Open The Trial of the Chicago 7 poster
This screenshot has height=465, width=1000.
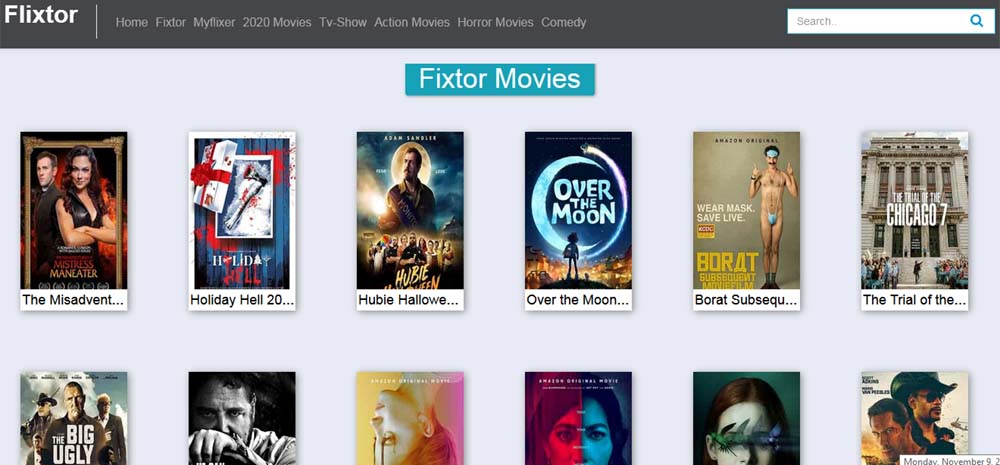pyautogui.click(x=915, y=210)
